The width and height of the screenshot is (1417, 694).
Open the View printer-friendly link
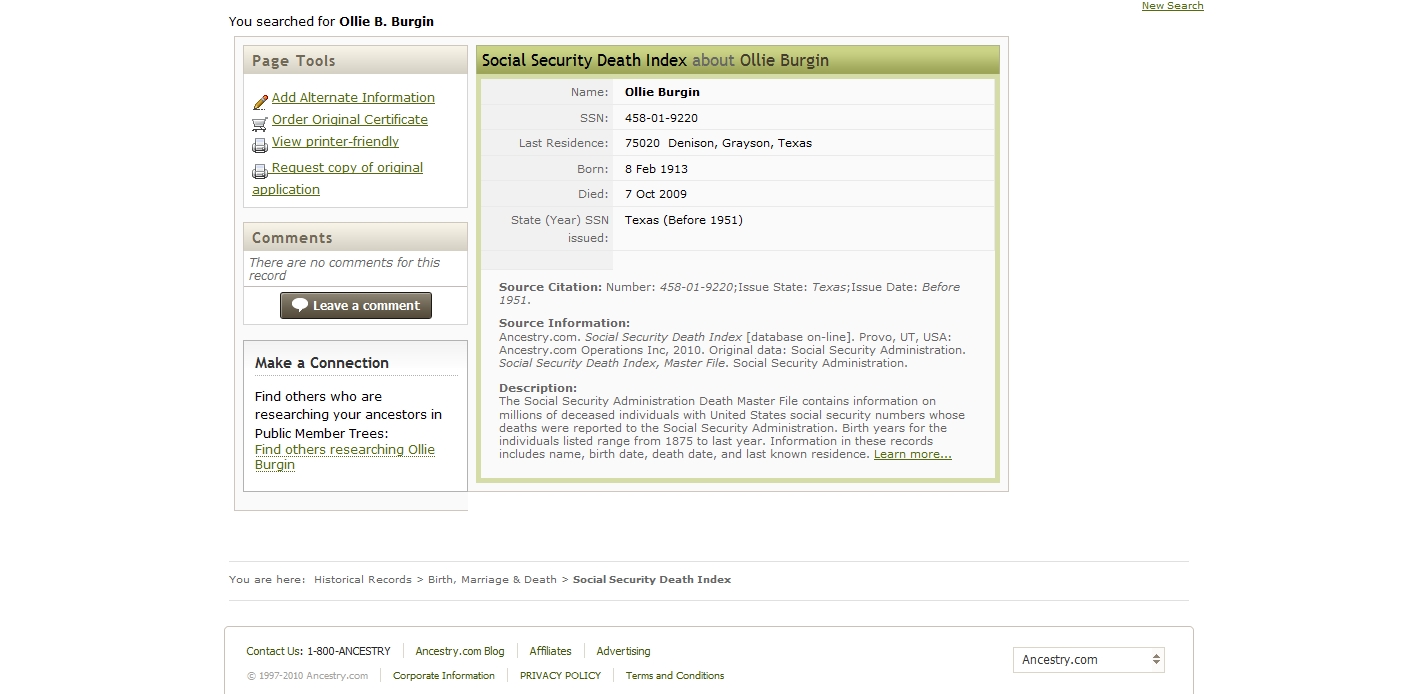pyautogui.click(x=335, y=142)
